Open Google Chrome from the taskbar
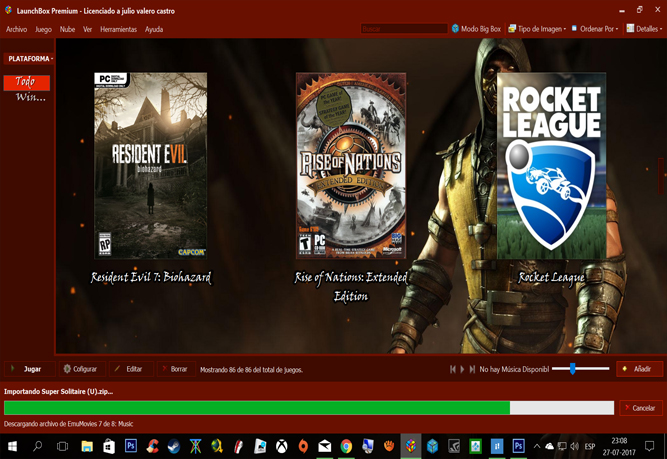This screenshot has height=459, width=667. click(x=346, y=446)
